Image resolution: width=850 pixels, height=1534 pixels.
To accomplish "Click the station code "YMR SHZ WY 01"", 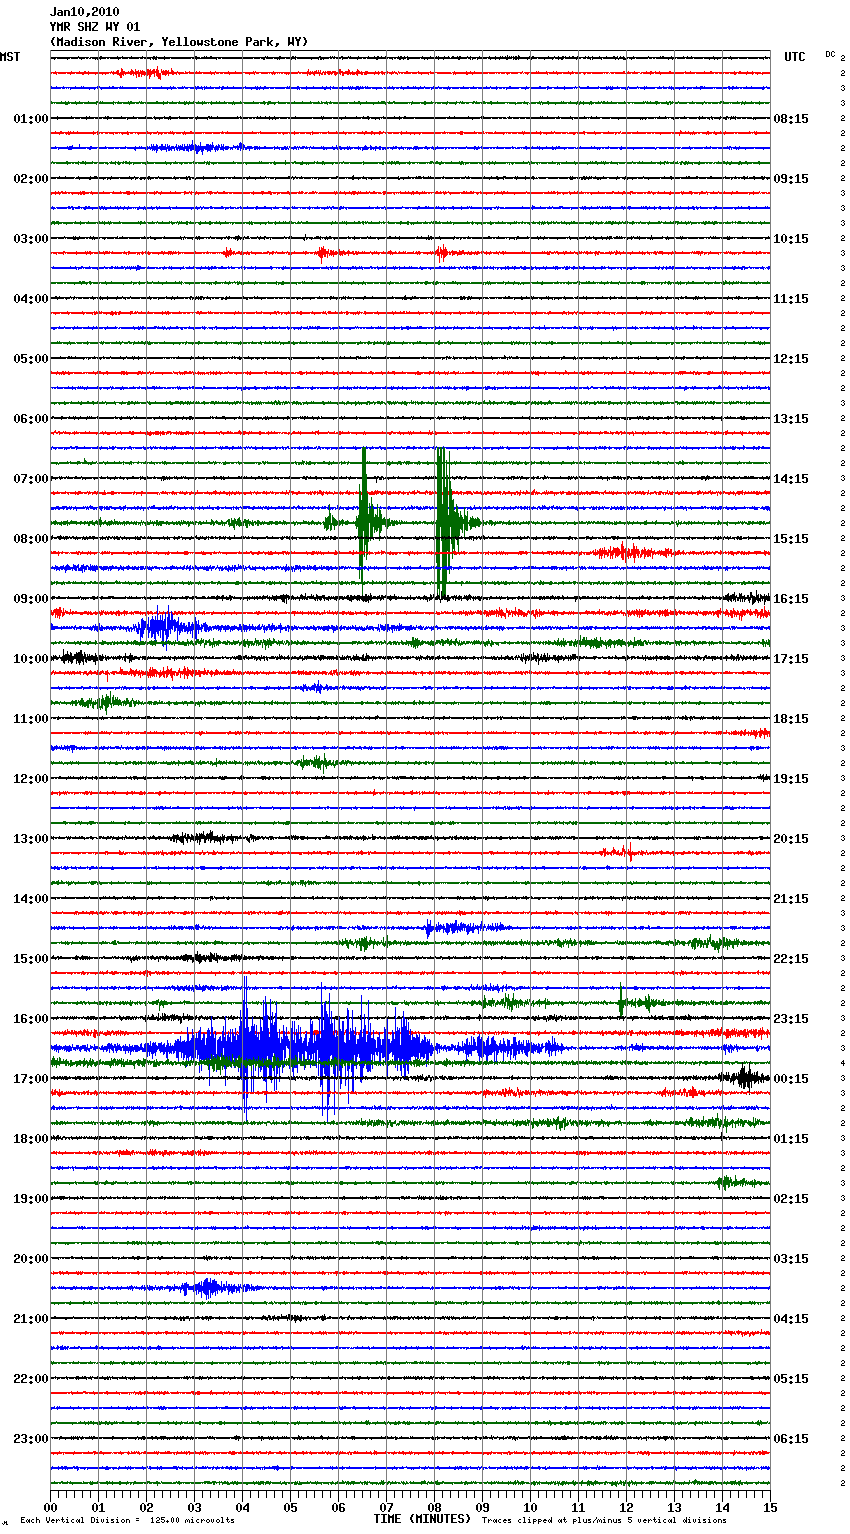I will [95, 27].
